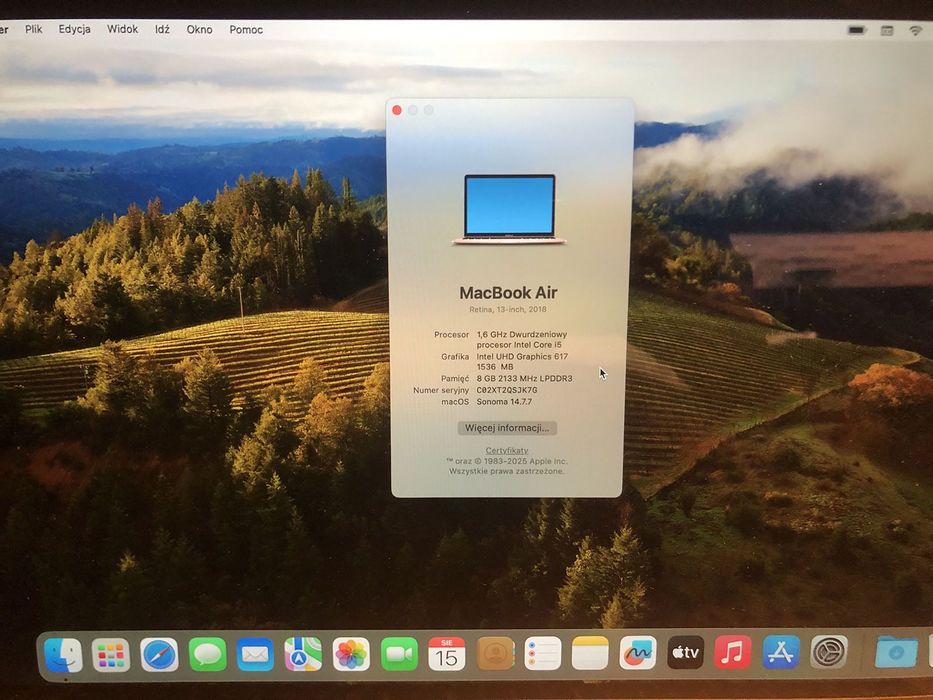Close the About This Mac window
This screenshot has height=700, width=933.
397,110
